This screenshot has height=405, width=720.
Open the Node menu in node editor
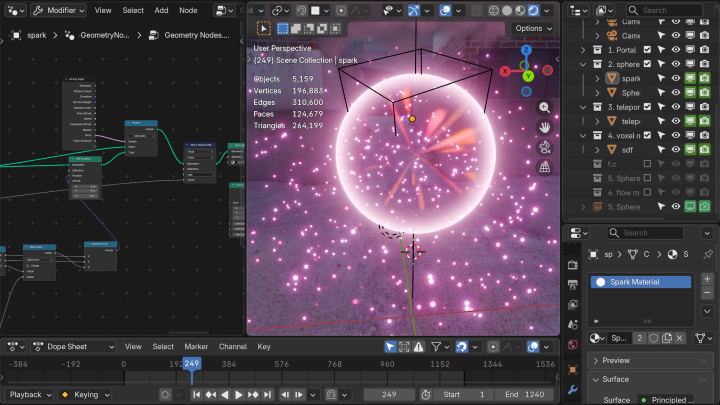pos(188,10)
